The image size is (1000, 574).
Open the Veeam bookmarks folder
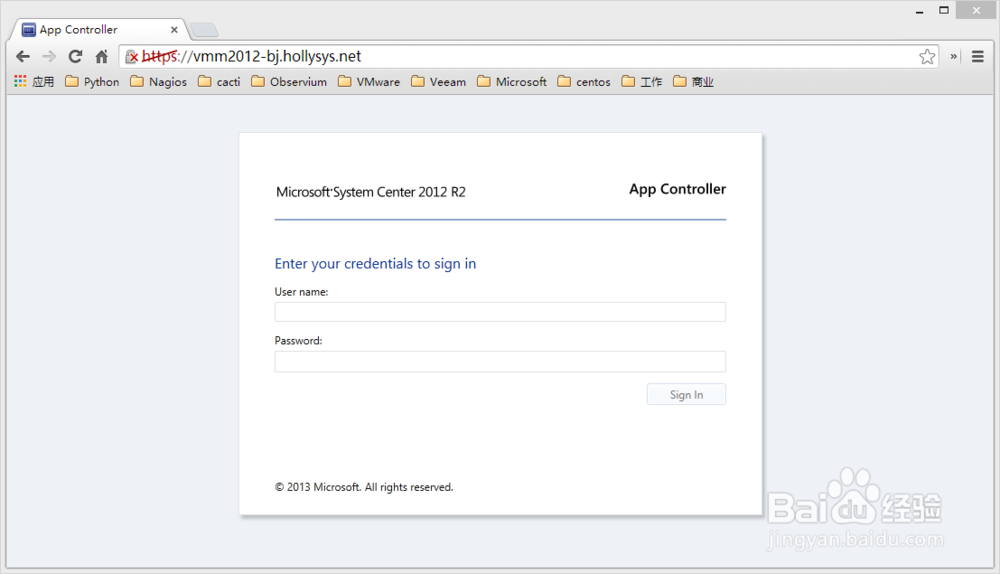(x=439, y=82)
